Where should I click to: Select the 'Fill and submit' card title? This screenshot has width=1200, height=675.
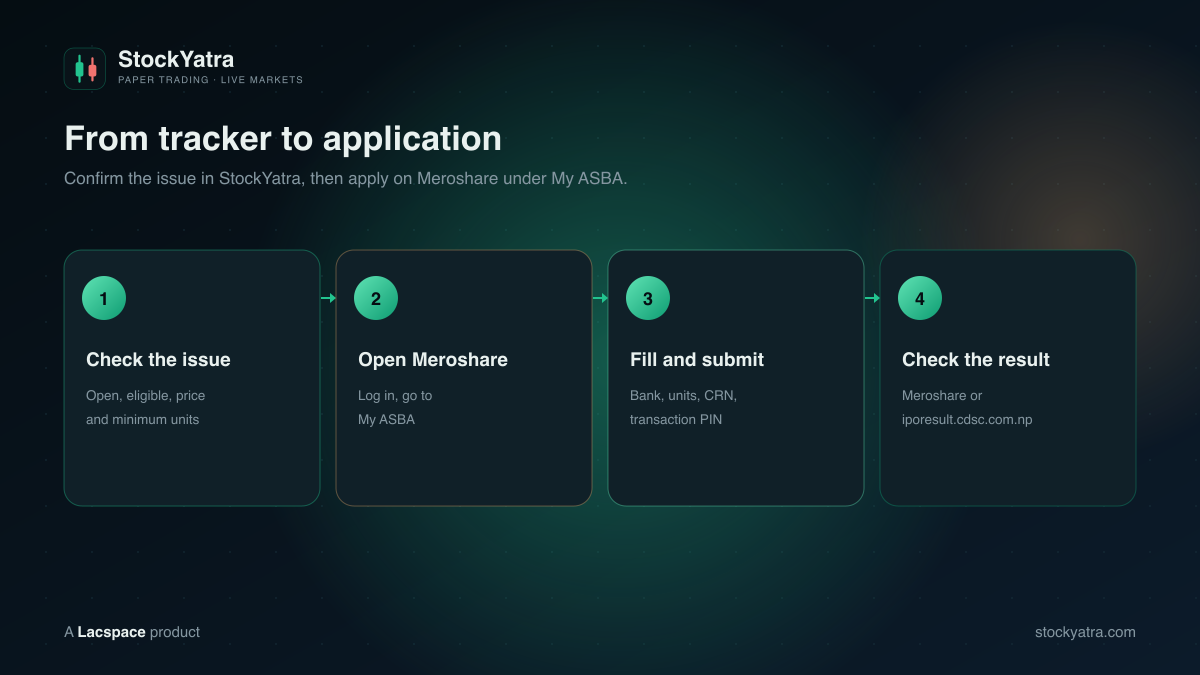click(697, 360)
